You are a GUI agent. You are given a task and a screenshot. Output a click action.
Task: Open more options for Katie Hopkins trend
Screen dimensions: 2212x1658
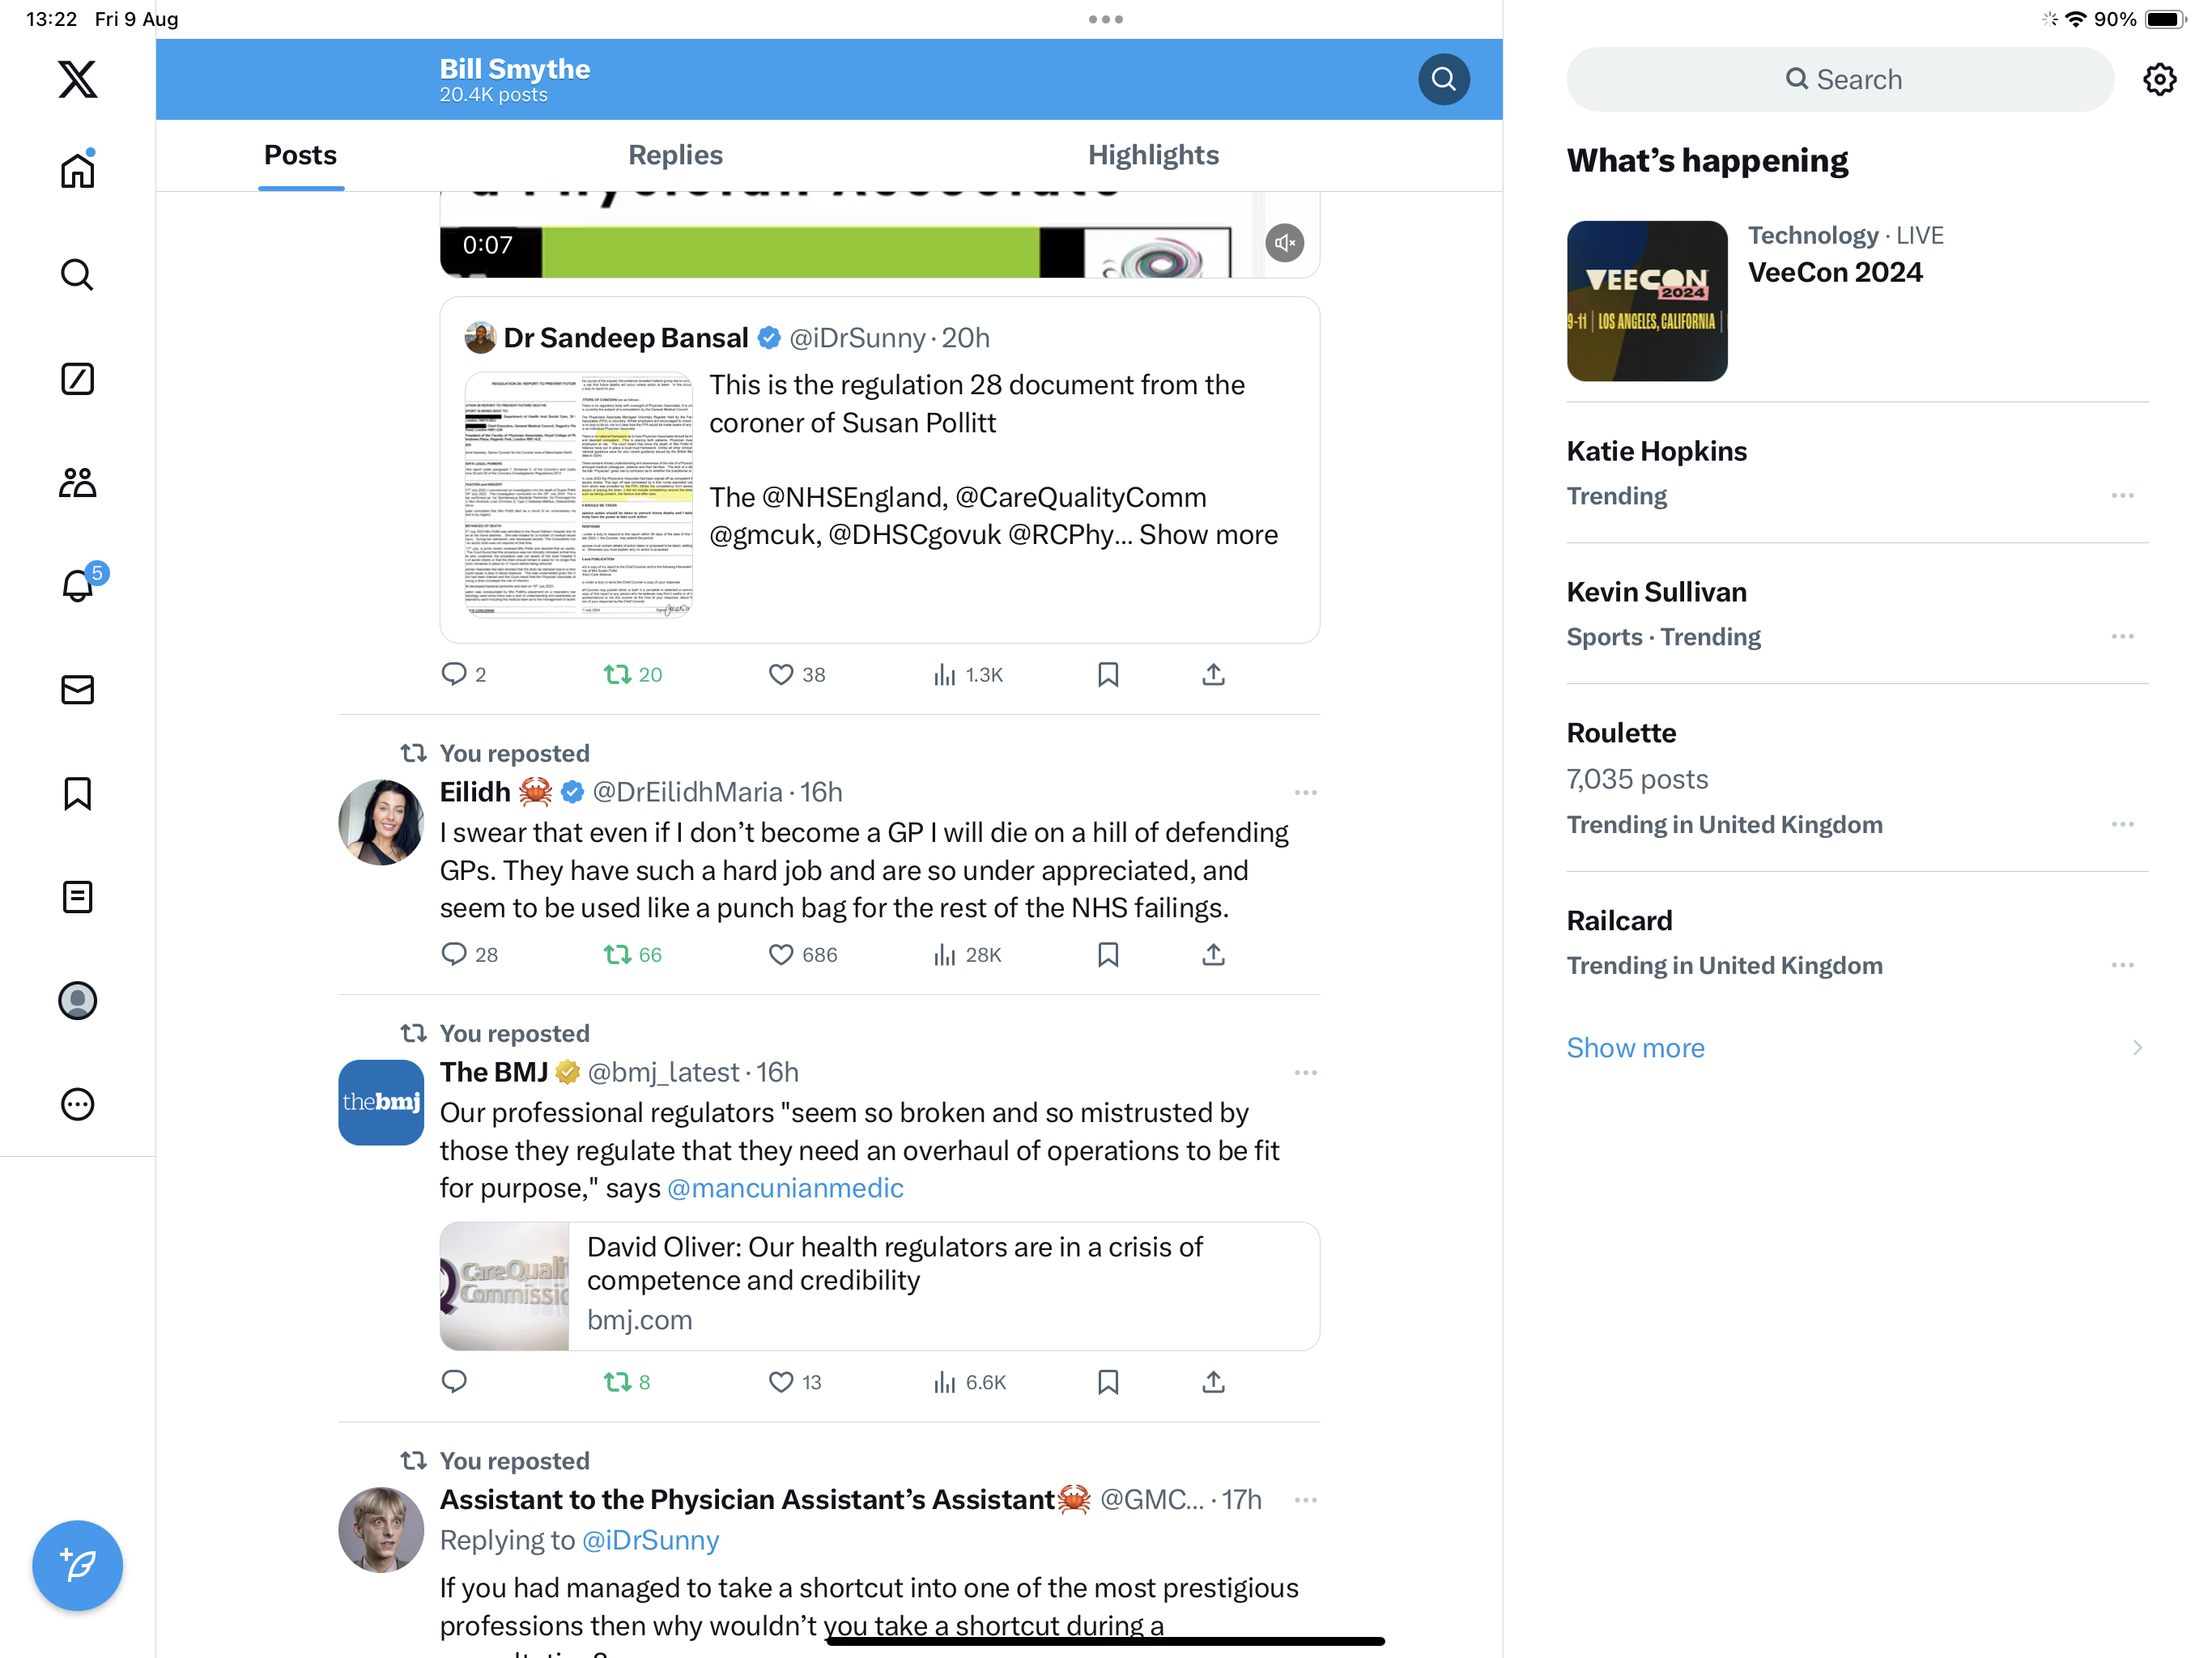tap(2122, 496)
